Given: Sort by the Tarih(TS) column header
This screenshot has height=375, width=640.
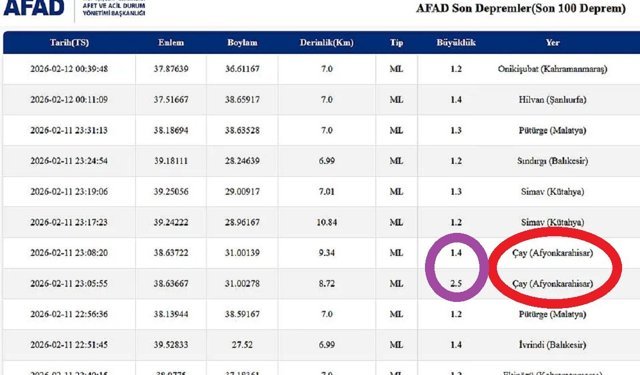Looking at the screenshot, I should 69,42.
